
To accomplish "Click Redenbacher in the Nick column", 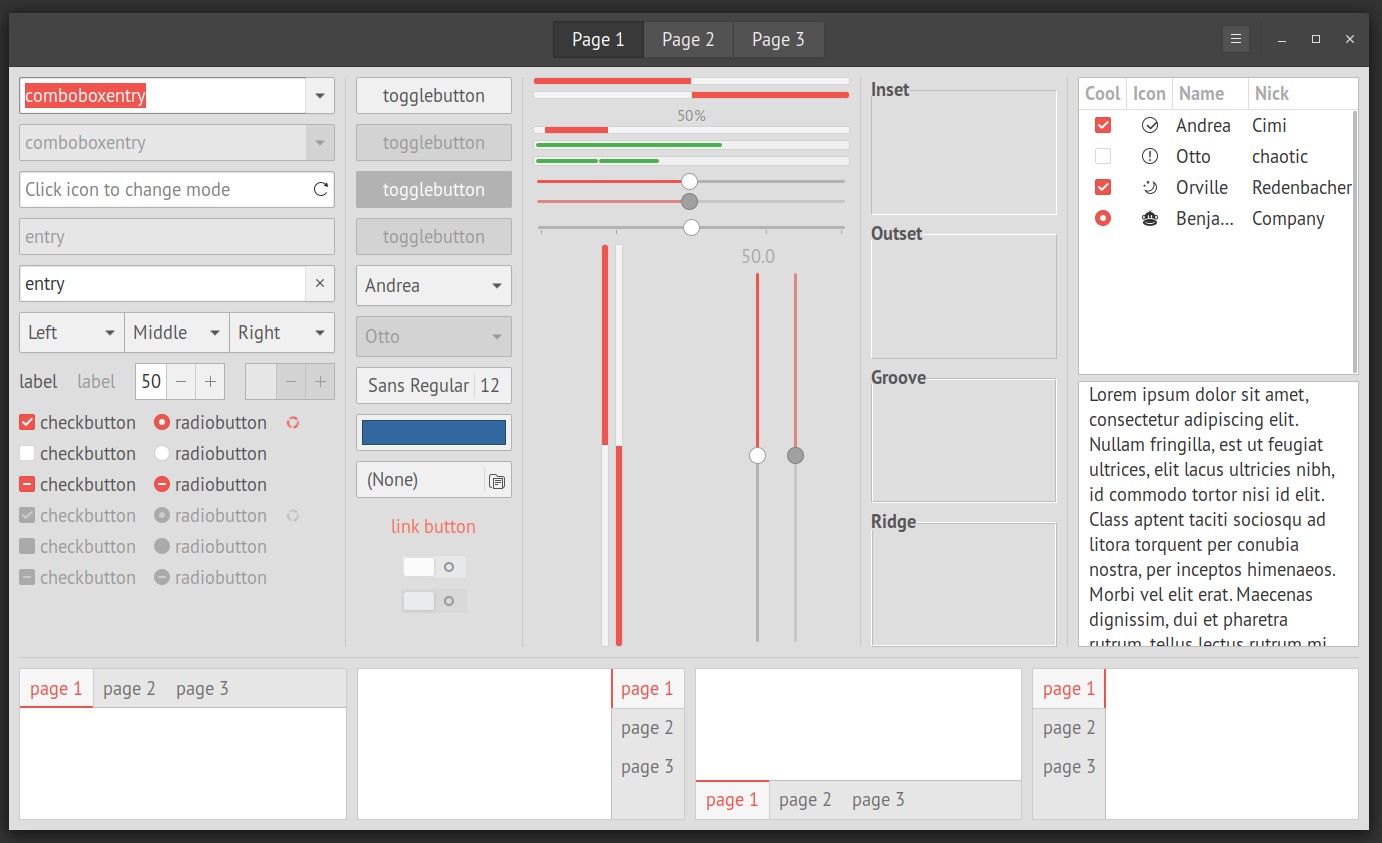I will pos(1302,187).
